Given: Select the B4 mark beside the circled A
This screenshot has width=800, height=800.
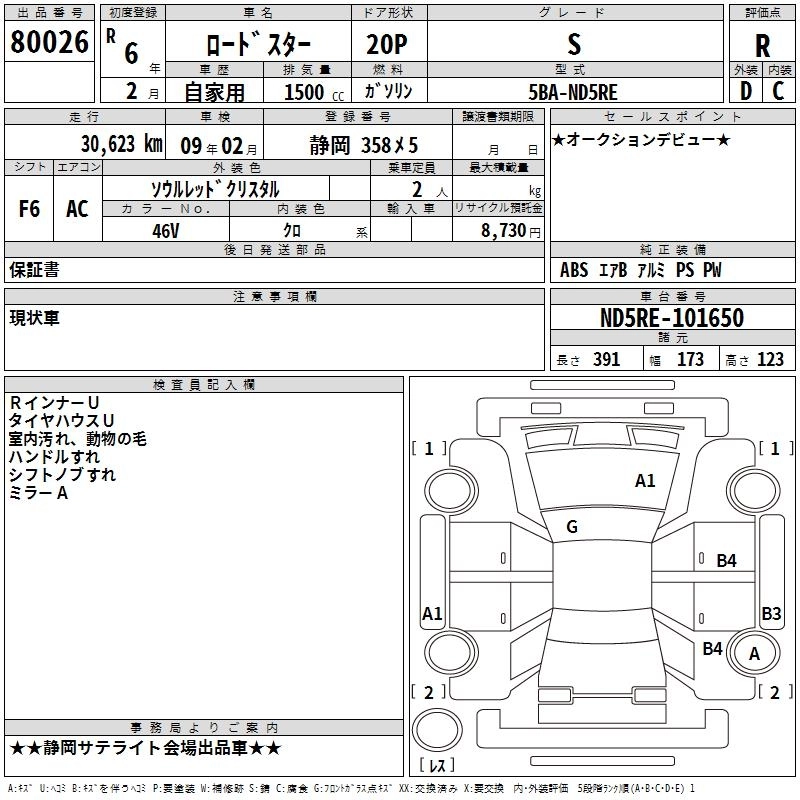Looking at the screenshot, I should point(712,648).
